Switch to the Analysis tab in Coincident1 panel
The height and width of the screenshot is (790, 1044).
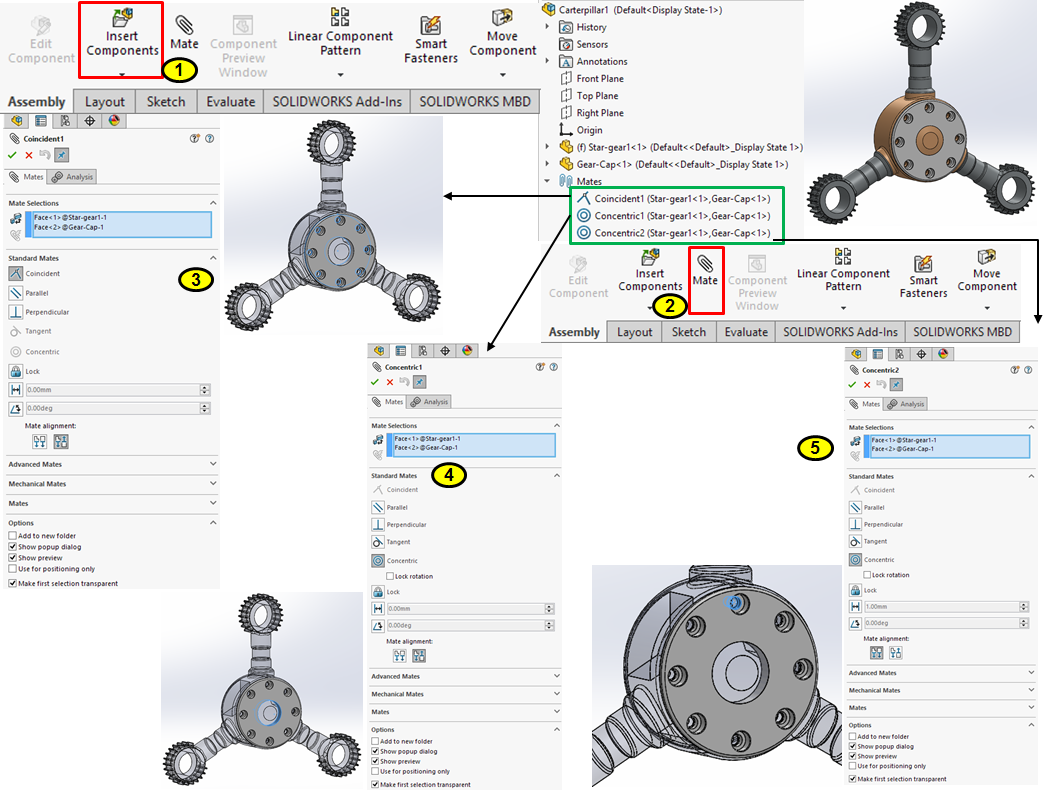coord(73,177)
